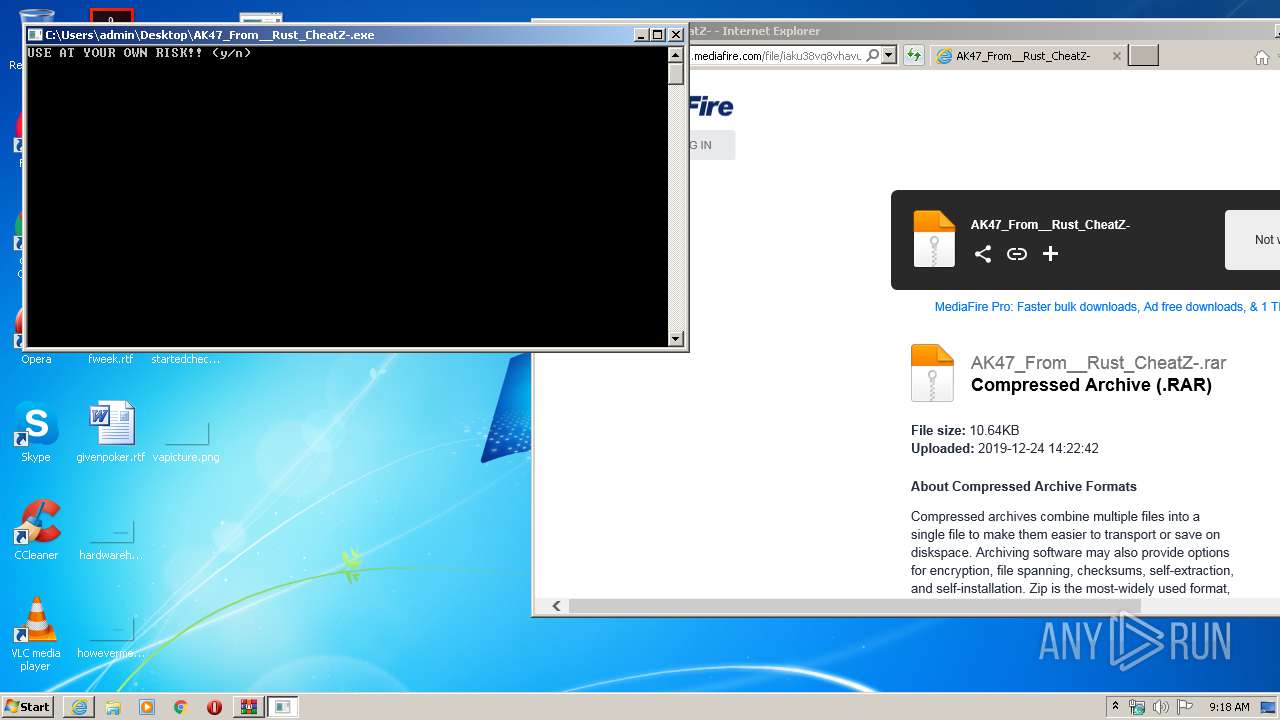Click About Compressed Archive Formats heading
The height and width of the screenshot is (720, 1280).
point(1023,486)
